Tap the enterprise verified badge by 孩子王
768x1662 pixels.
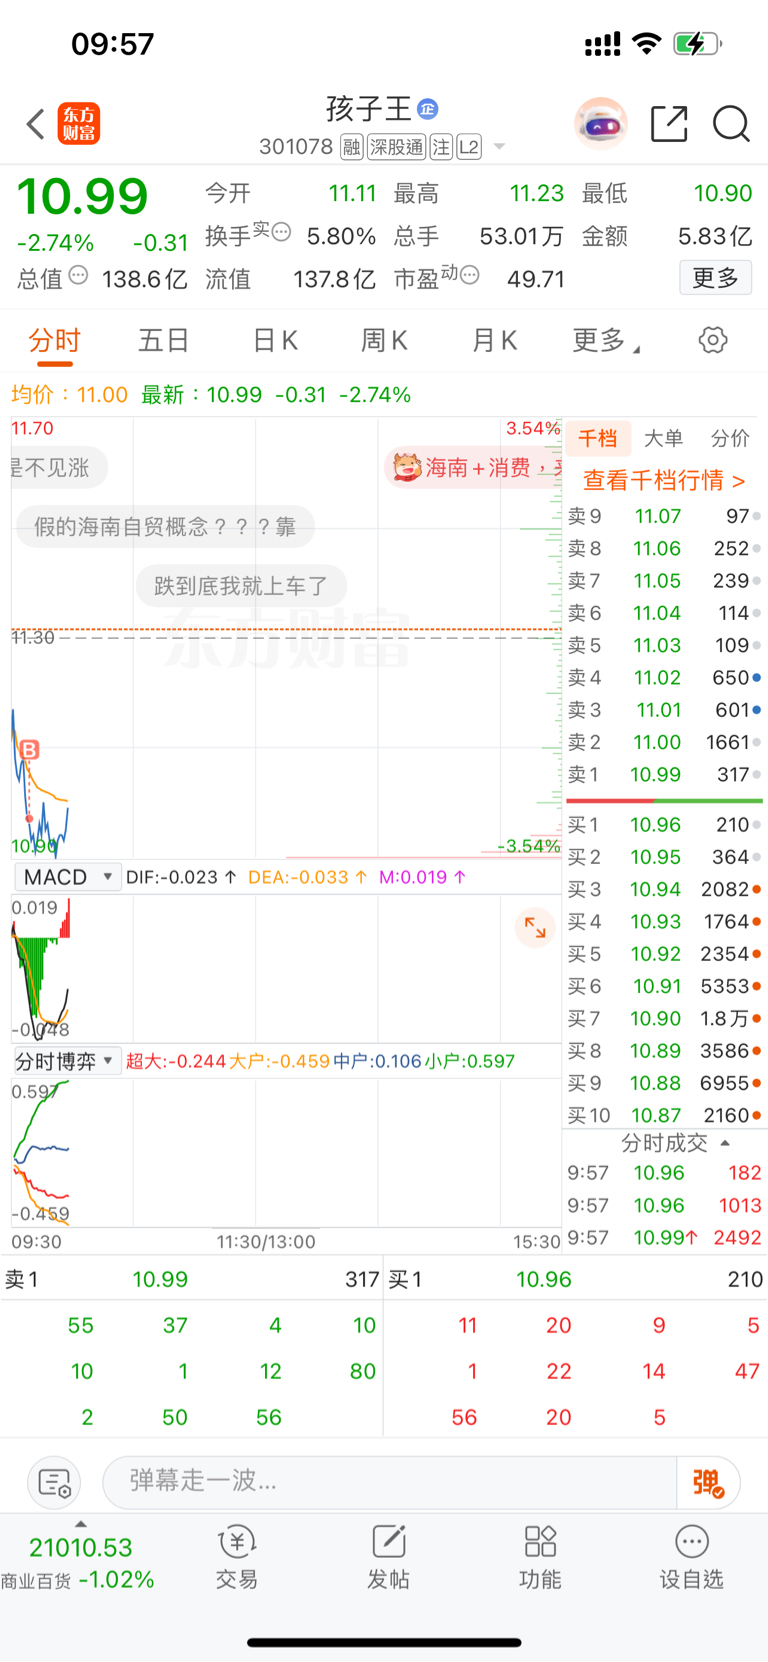(428, 109)
